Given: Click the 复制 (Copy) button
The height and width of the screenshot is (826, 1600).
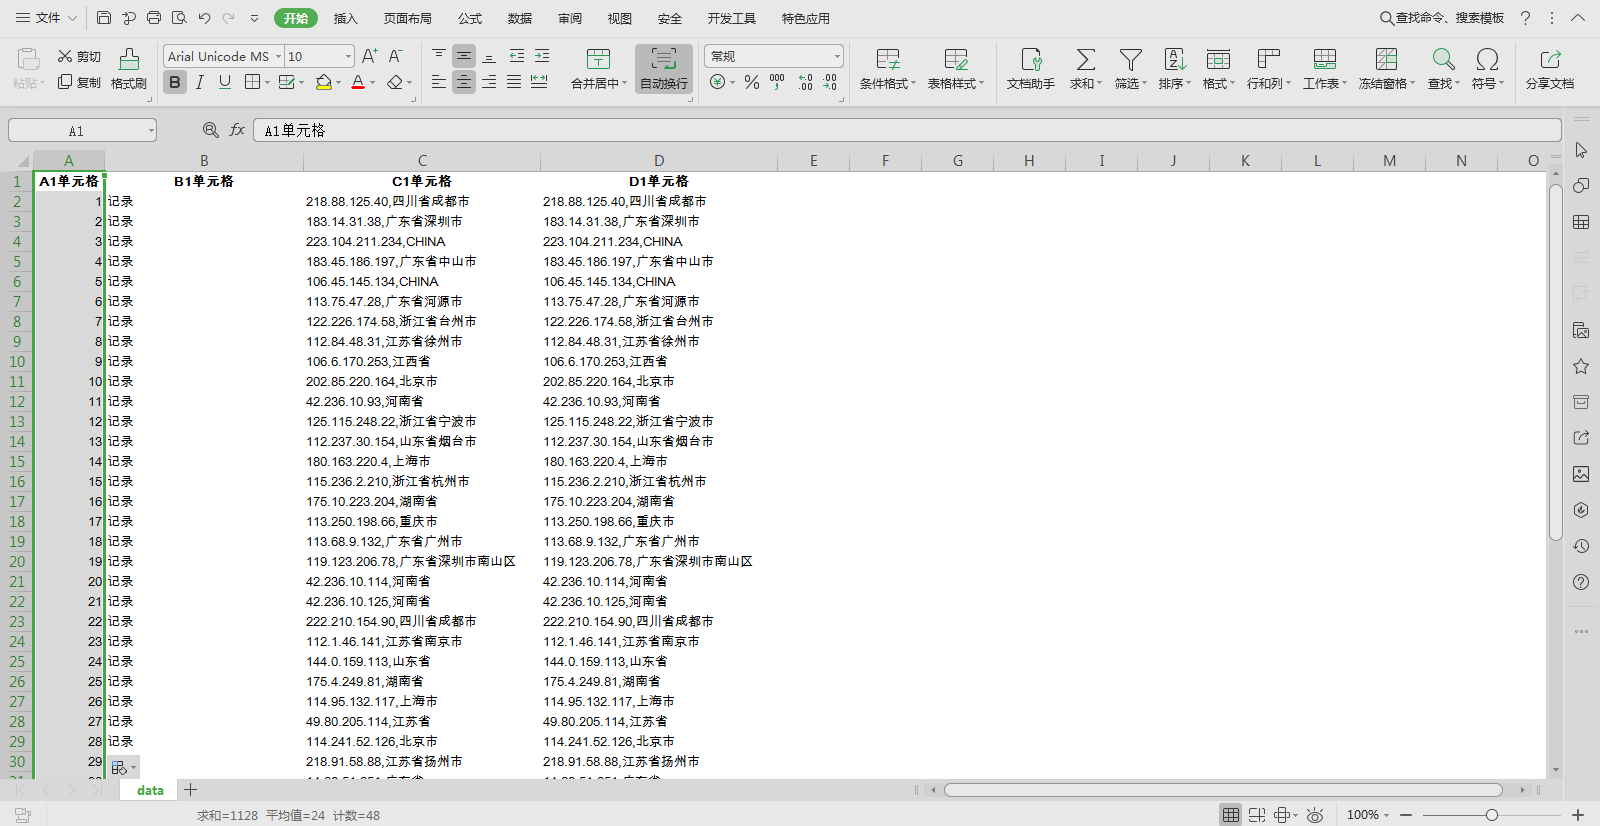Looking at the screenshot, I should 79,82.
